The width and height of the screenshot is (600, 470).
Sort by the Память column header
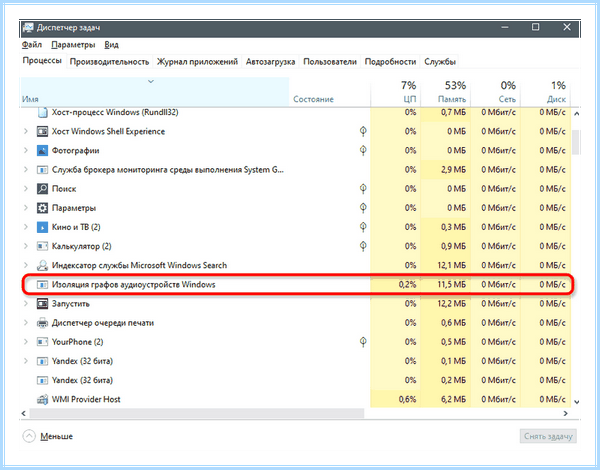coord(445,92)
